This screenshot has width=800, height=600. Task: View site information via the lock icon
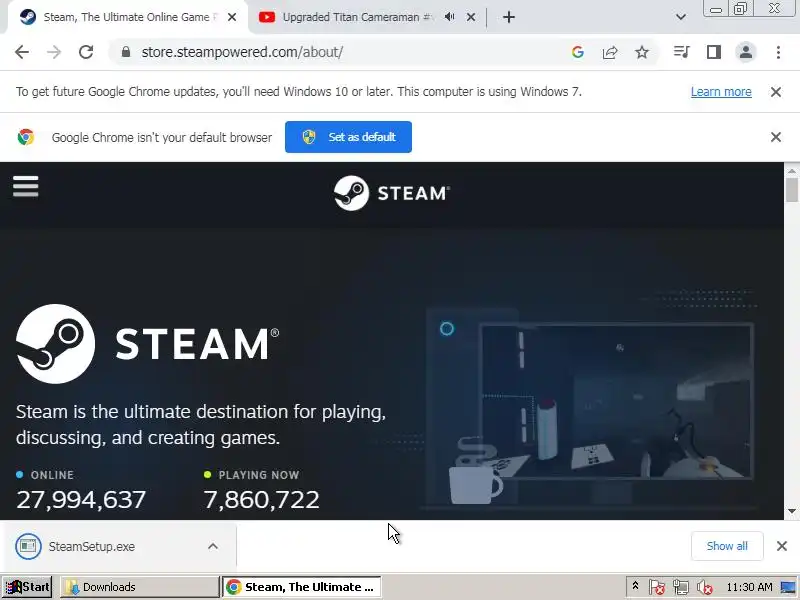pos(126,52)
